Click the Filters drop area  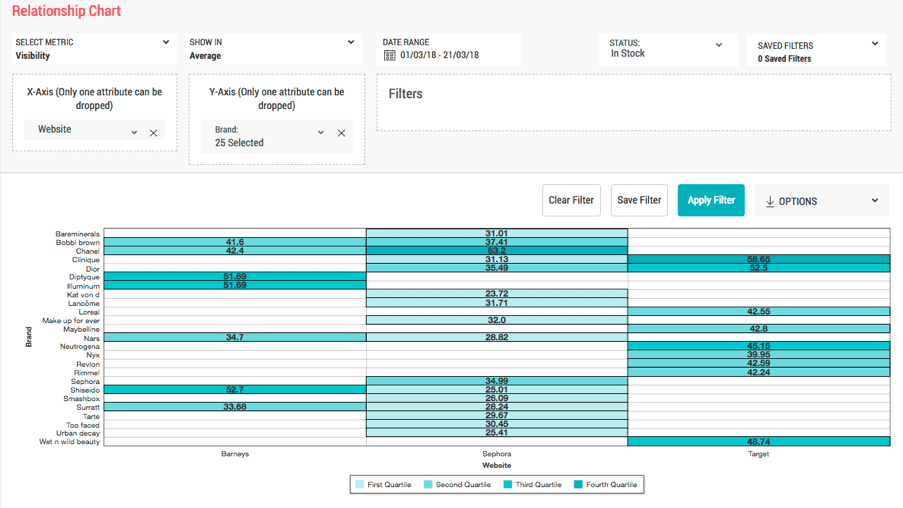633,103
